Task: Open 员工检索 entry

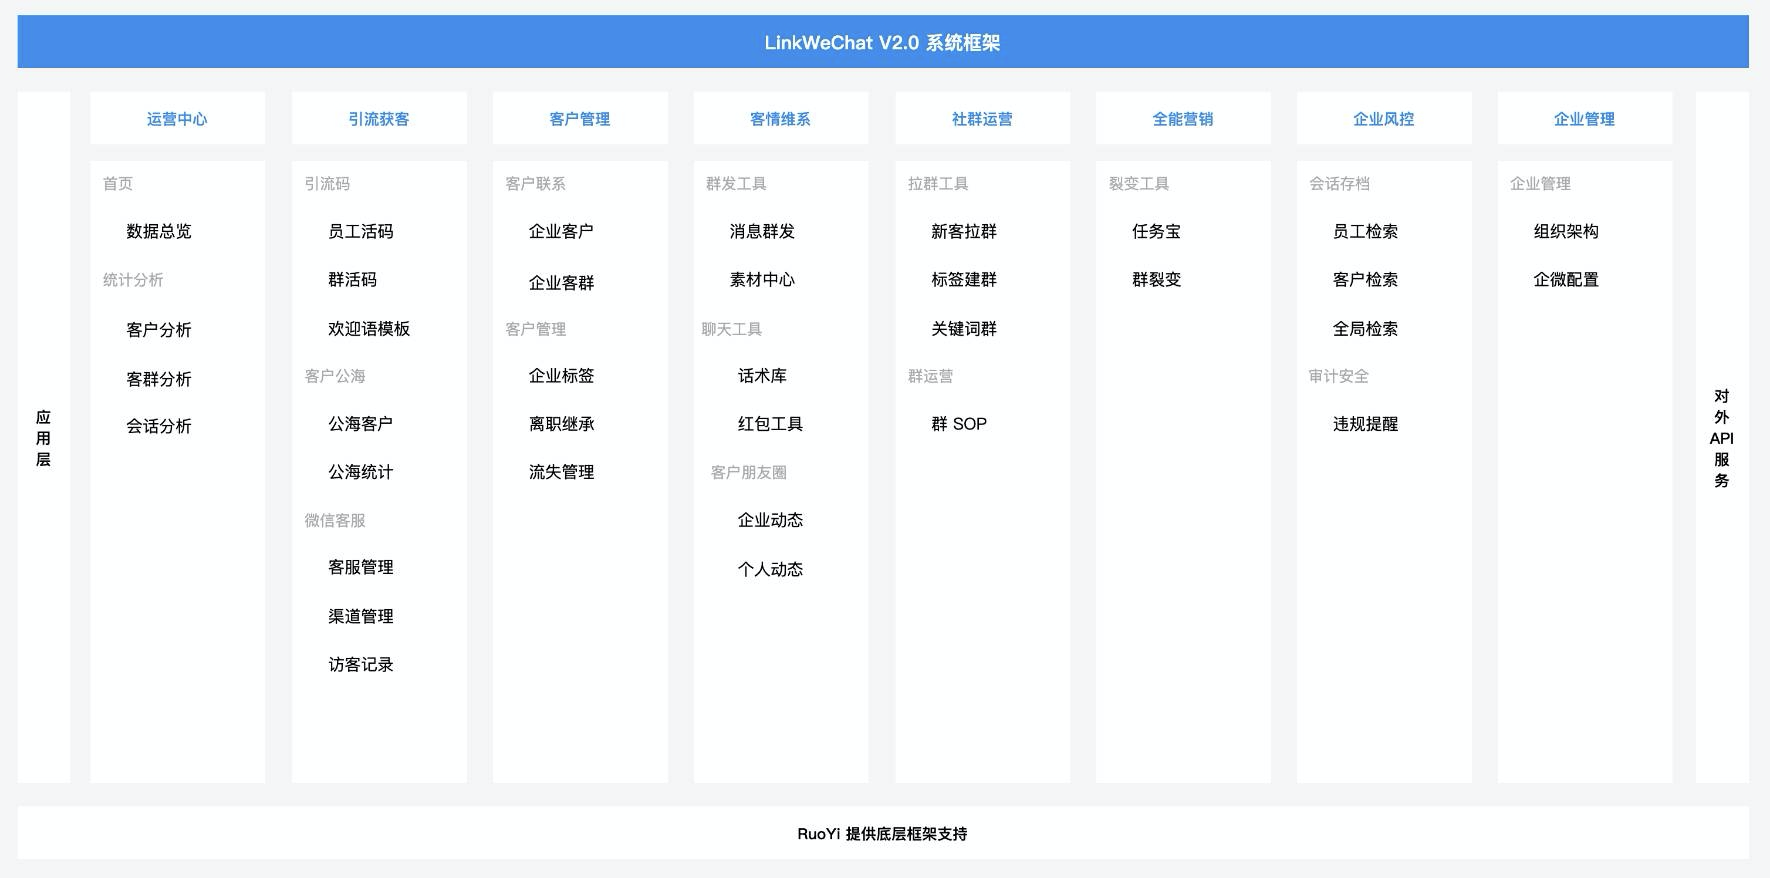Action: (1366, 231)
